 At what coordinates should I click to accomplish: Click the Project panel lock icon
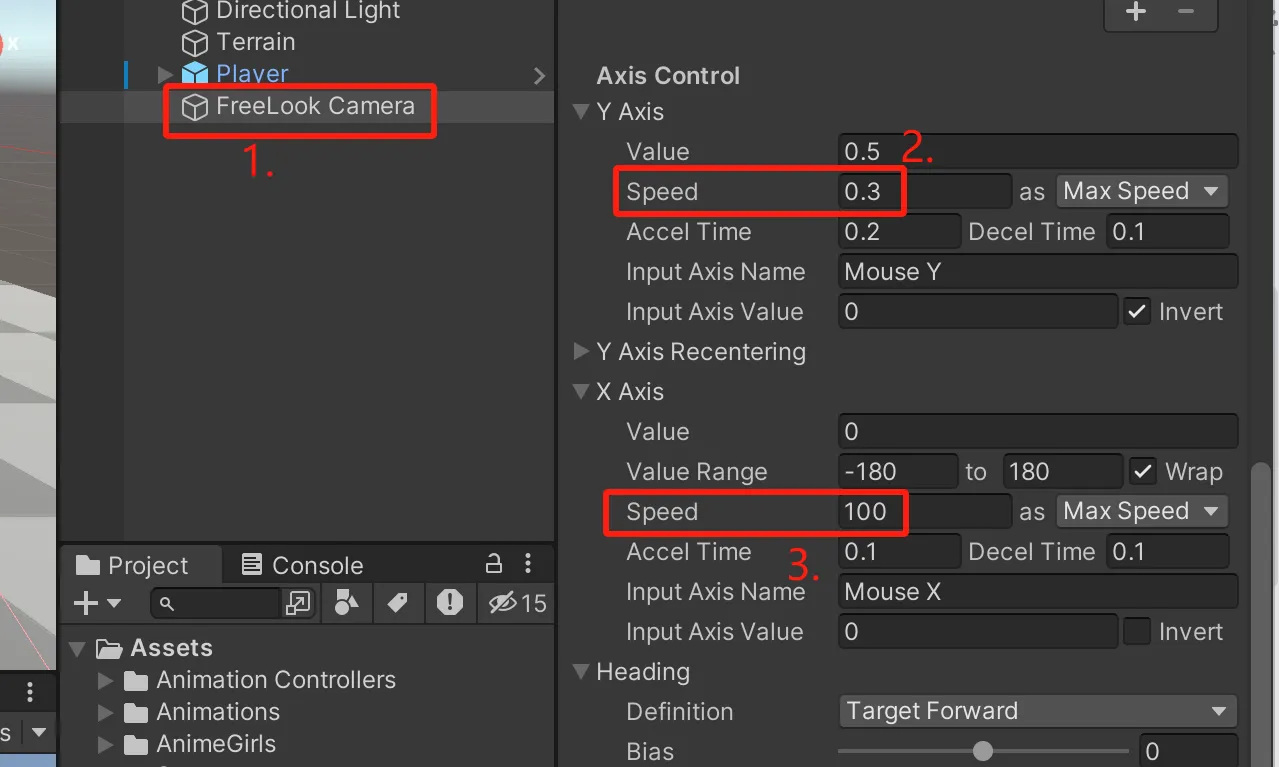(x=493, y=563)
